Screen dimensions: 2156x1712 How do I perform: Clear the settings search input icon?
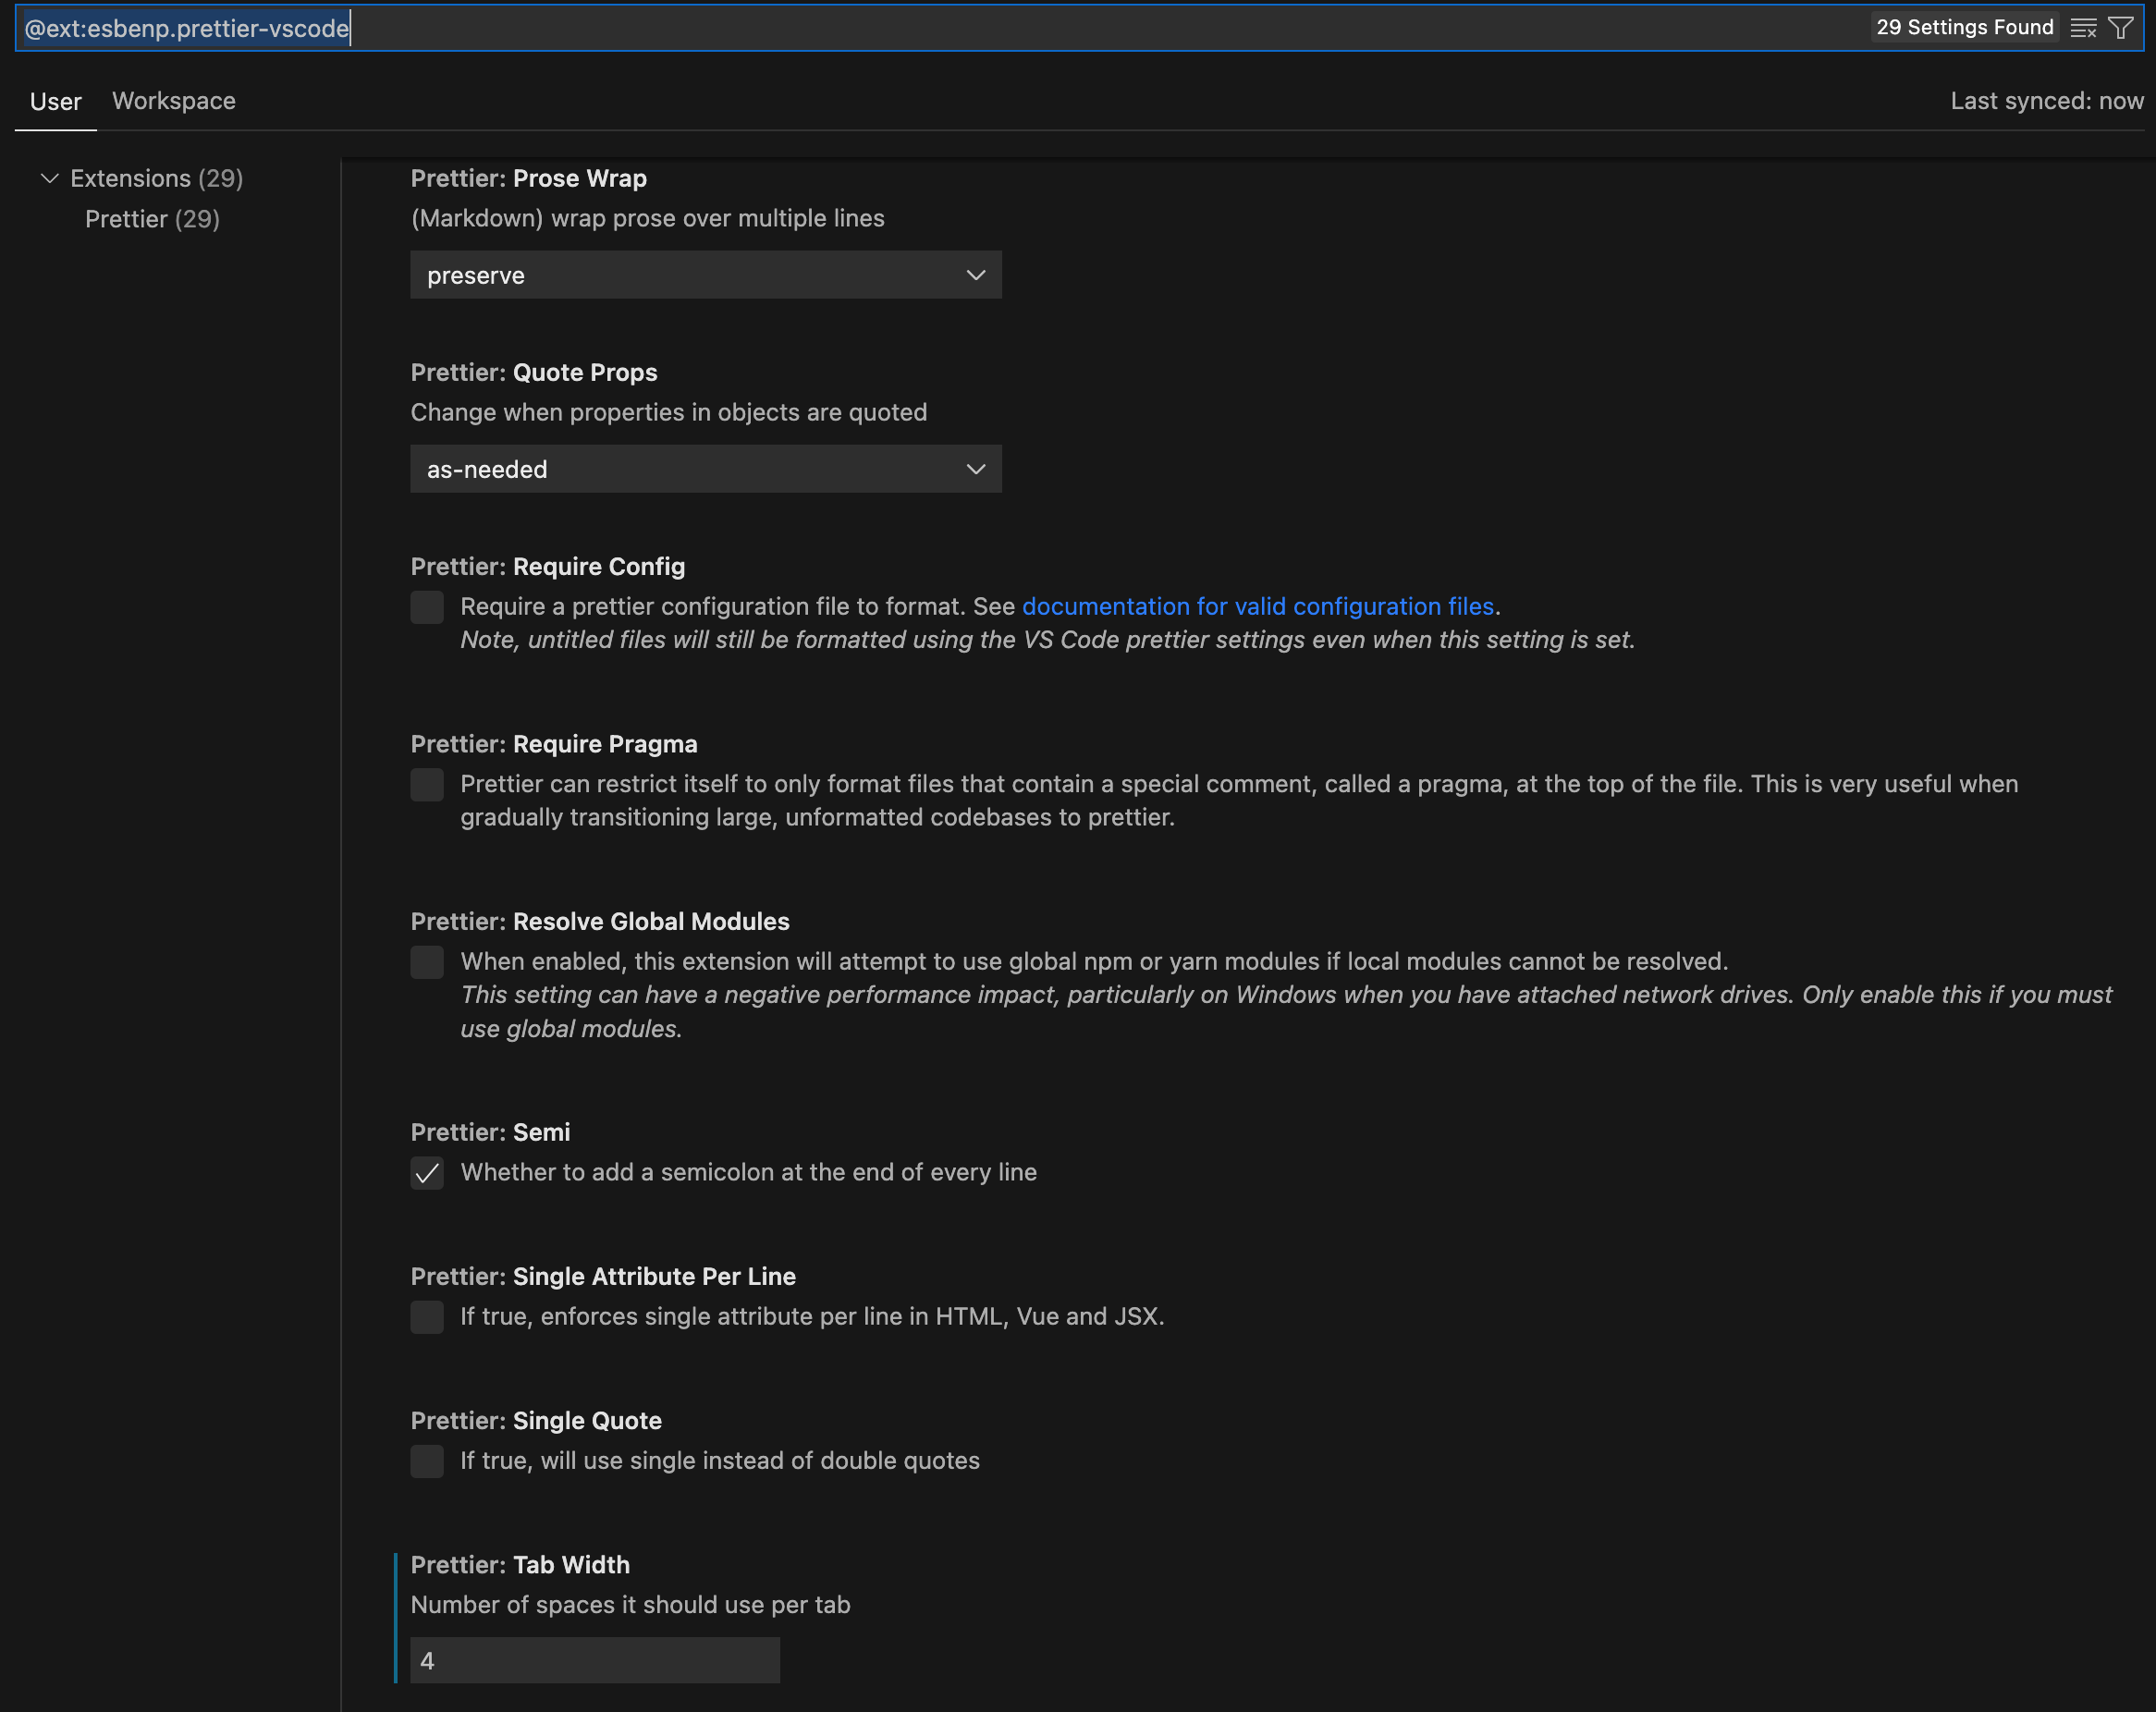(2083, 28)
